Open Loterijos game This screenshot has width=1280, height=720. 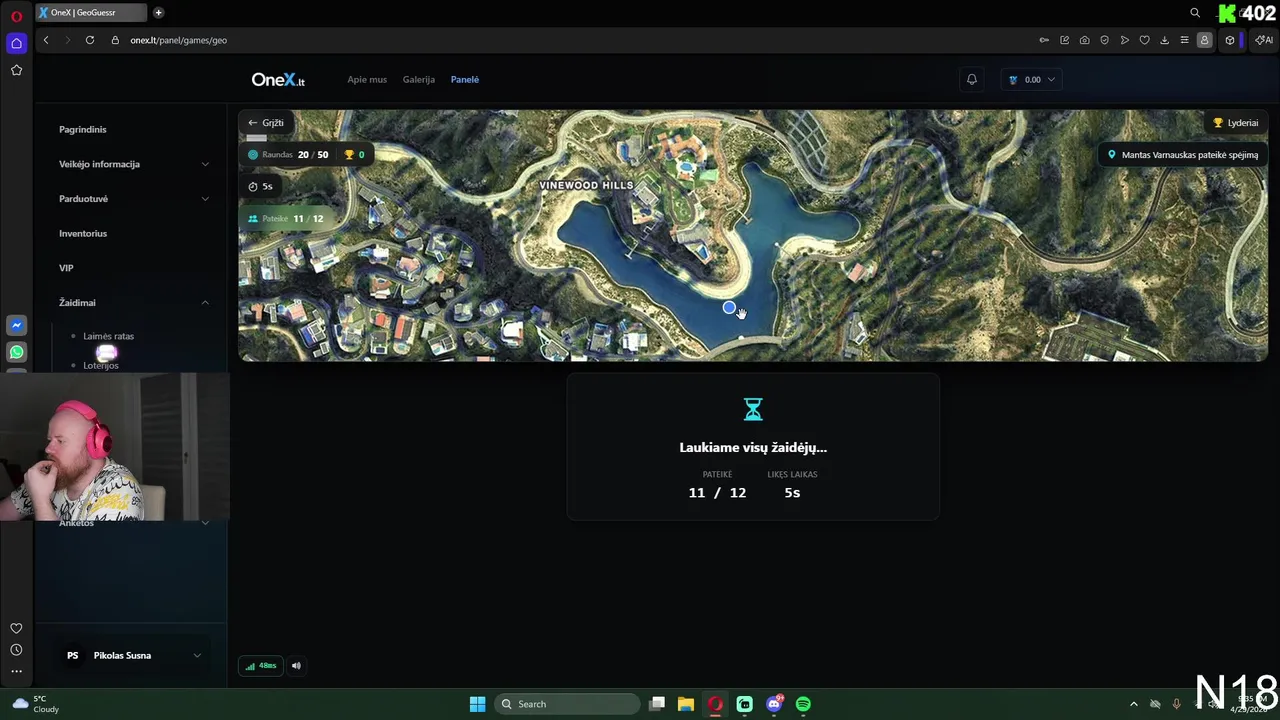[101, 365]
